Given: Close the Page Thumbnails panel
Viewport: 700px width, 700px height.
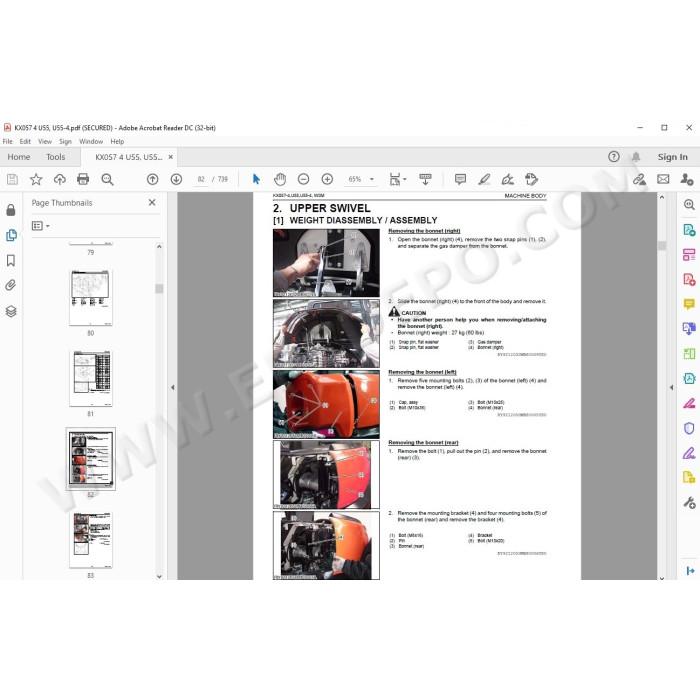Looking at the screenshot, I should tap(152, 203).
